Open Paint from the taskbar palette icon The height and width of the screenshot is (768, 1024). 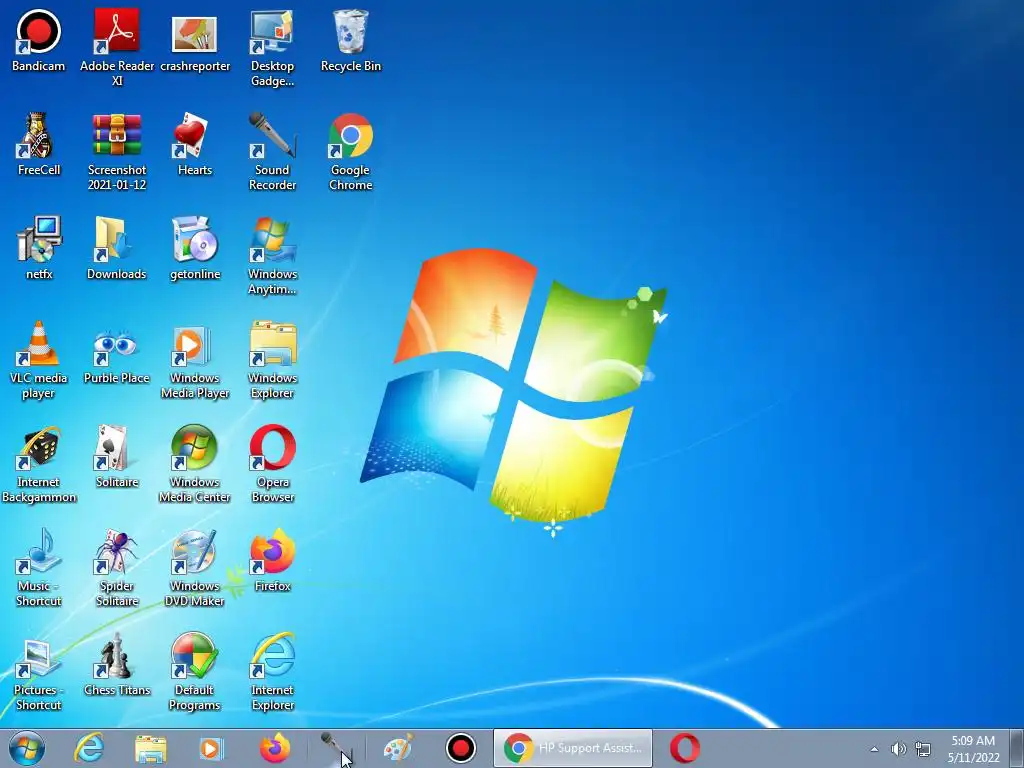398,748
